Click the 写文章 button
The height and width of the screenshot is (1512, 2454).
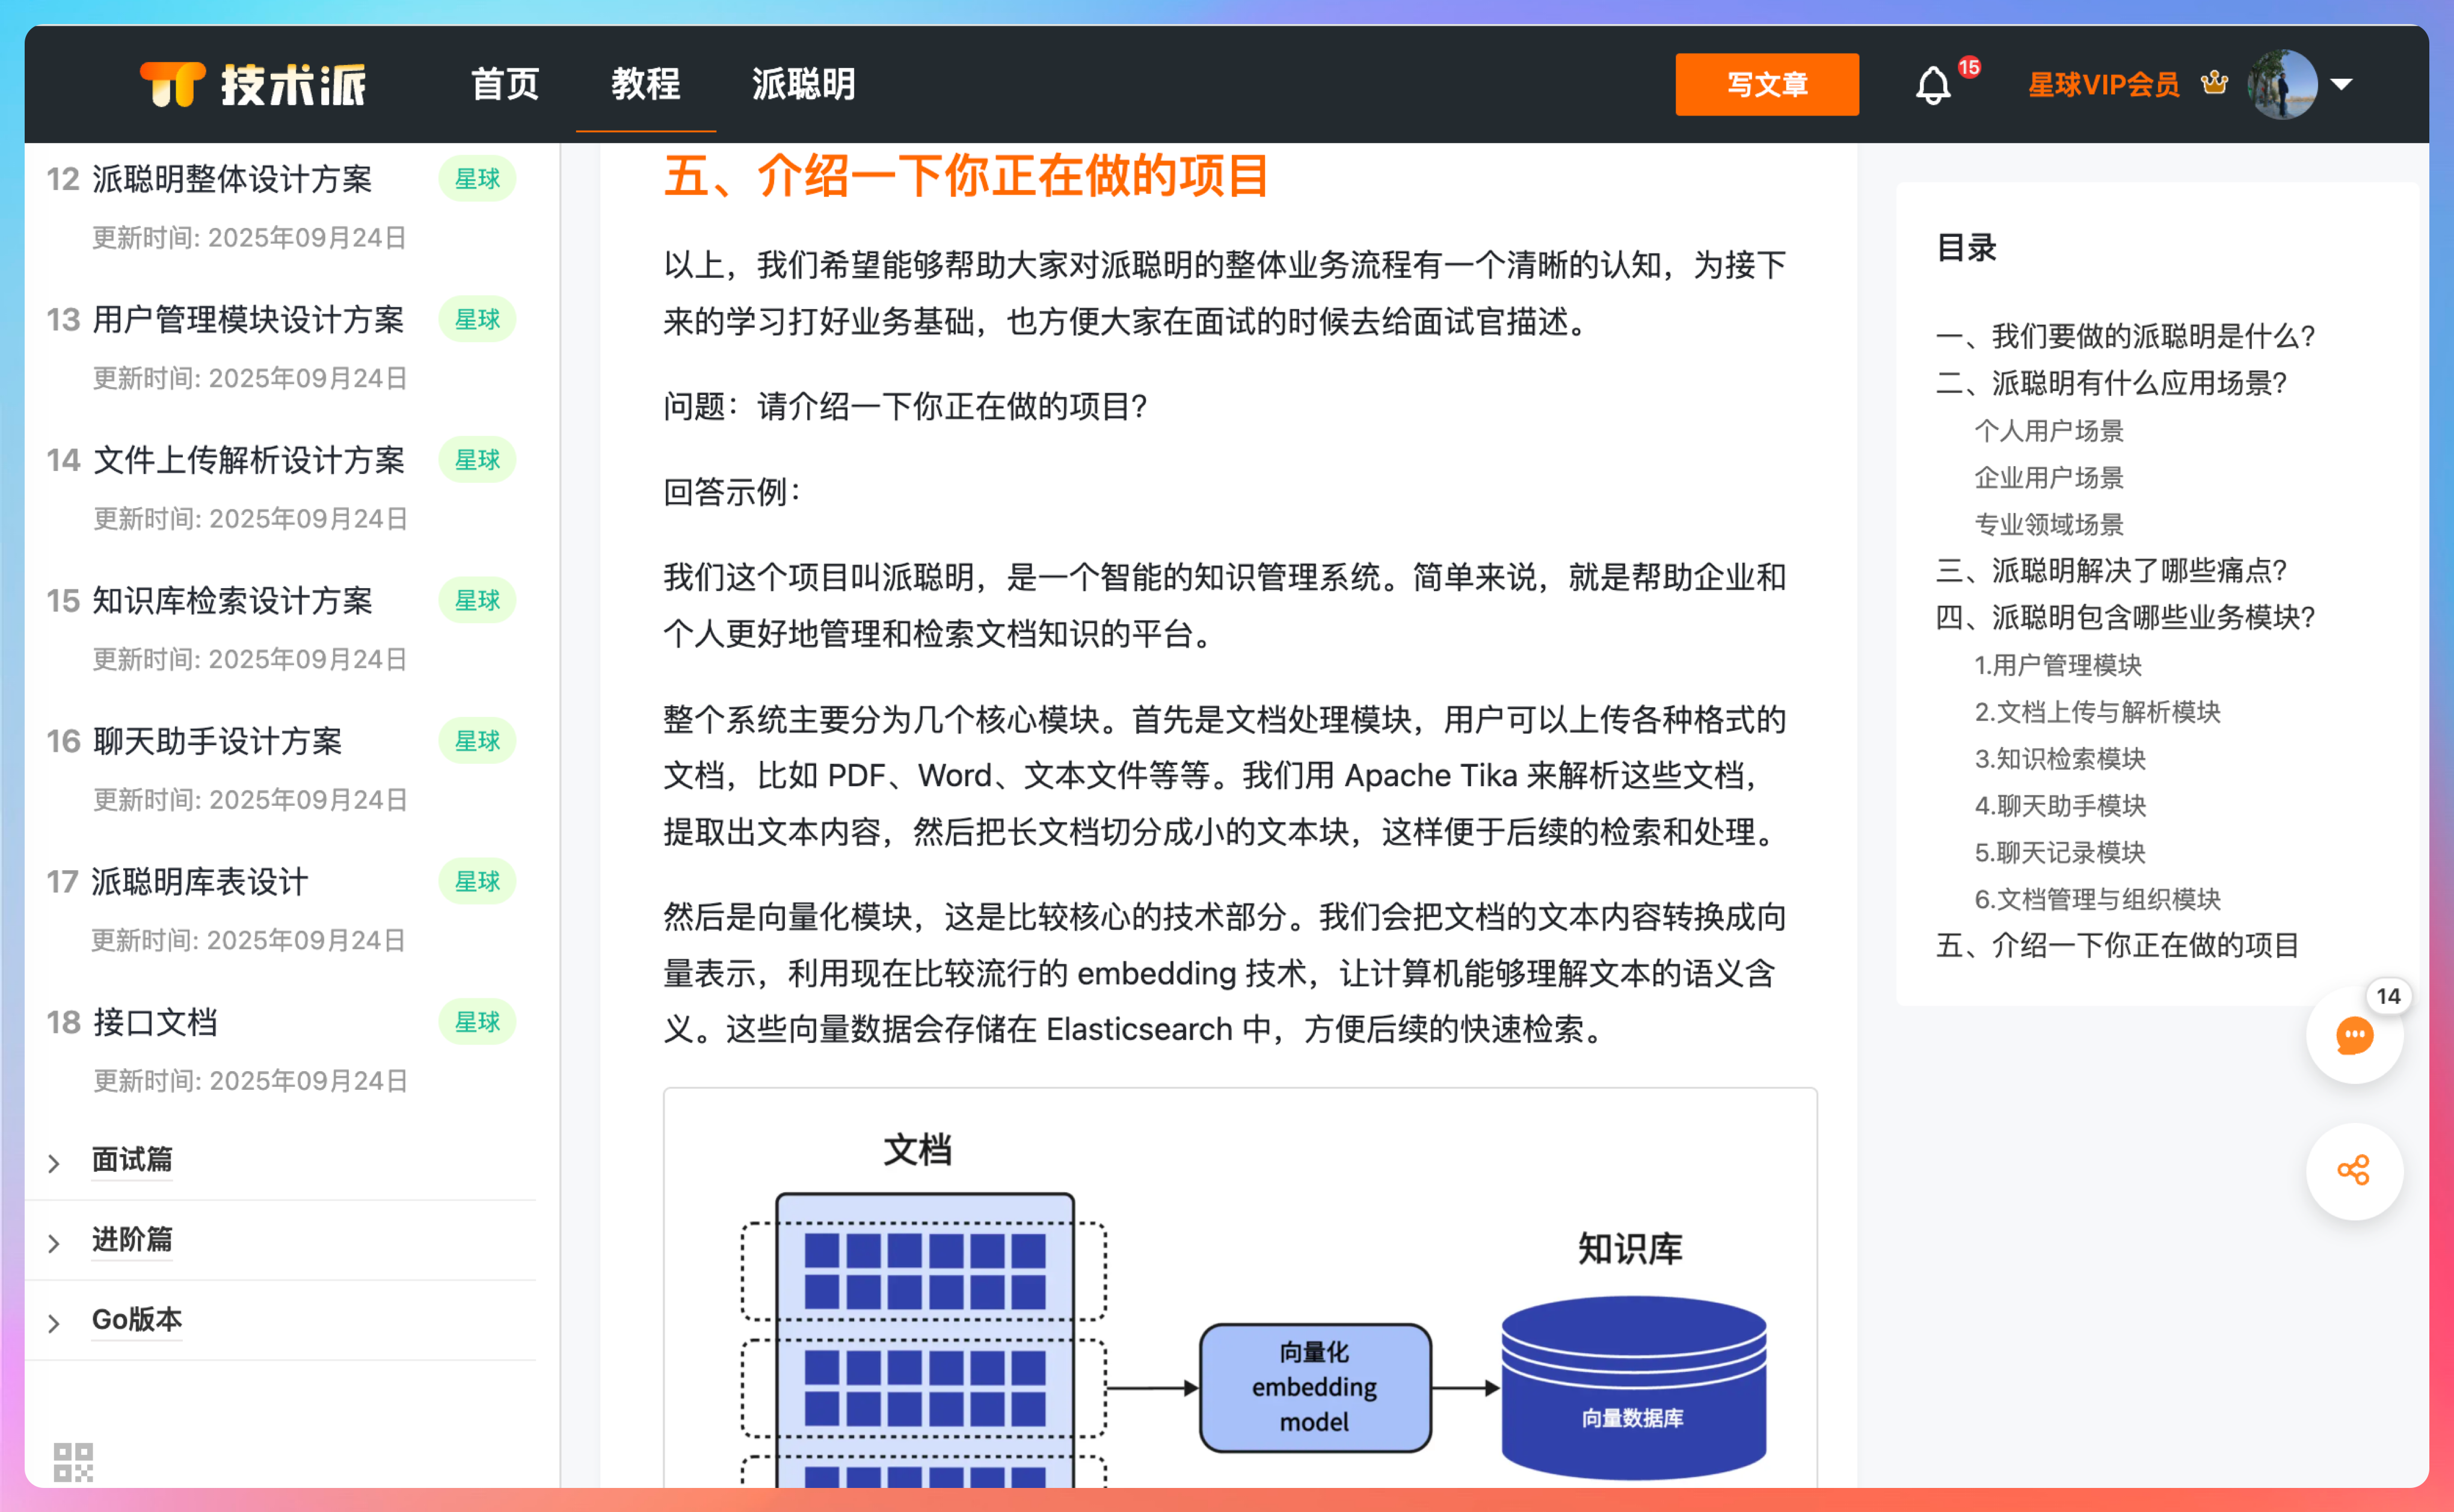click(1767, 85)
